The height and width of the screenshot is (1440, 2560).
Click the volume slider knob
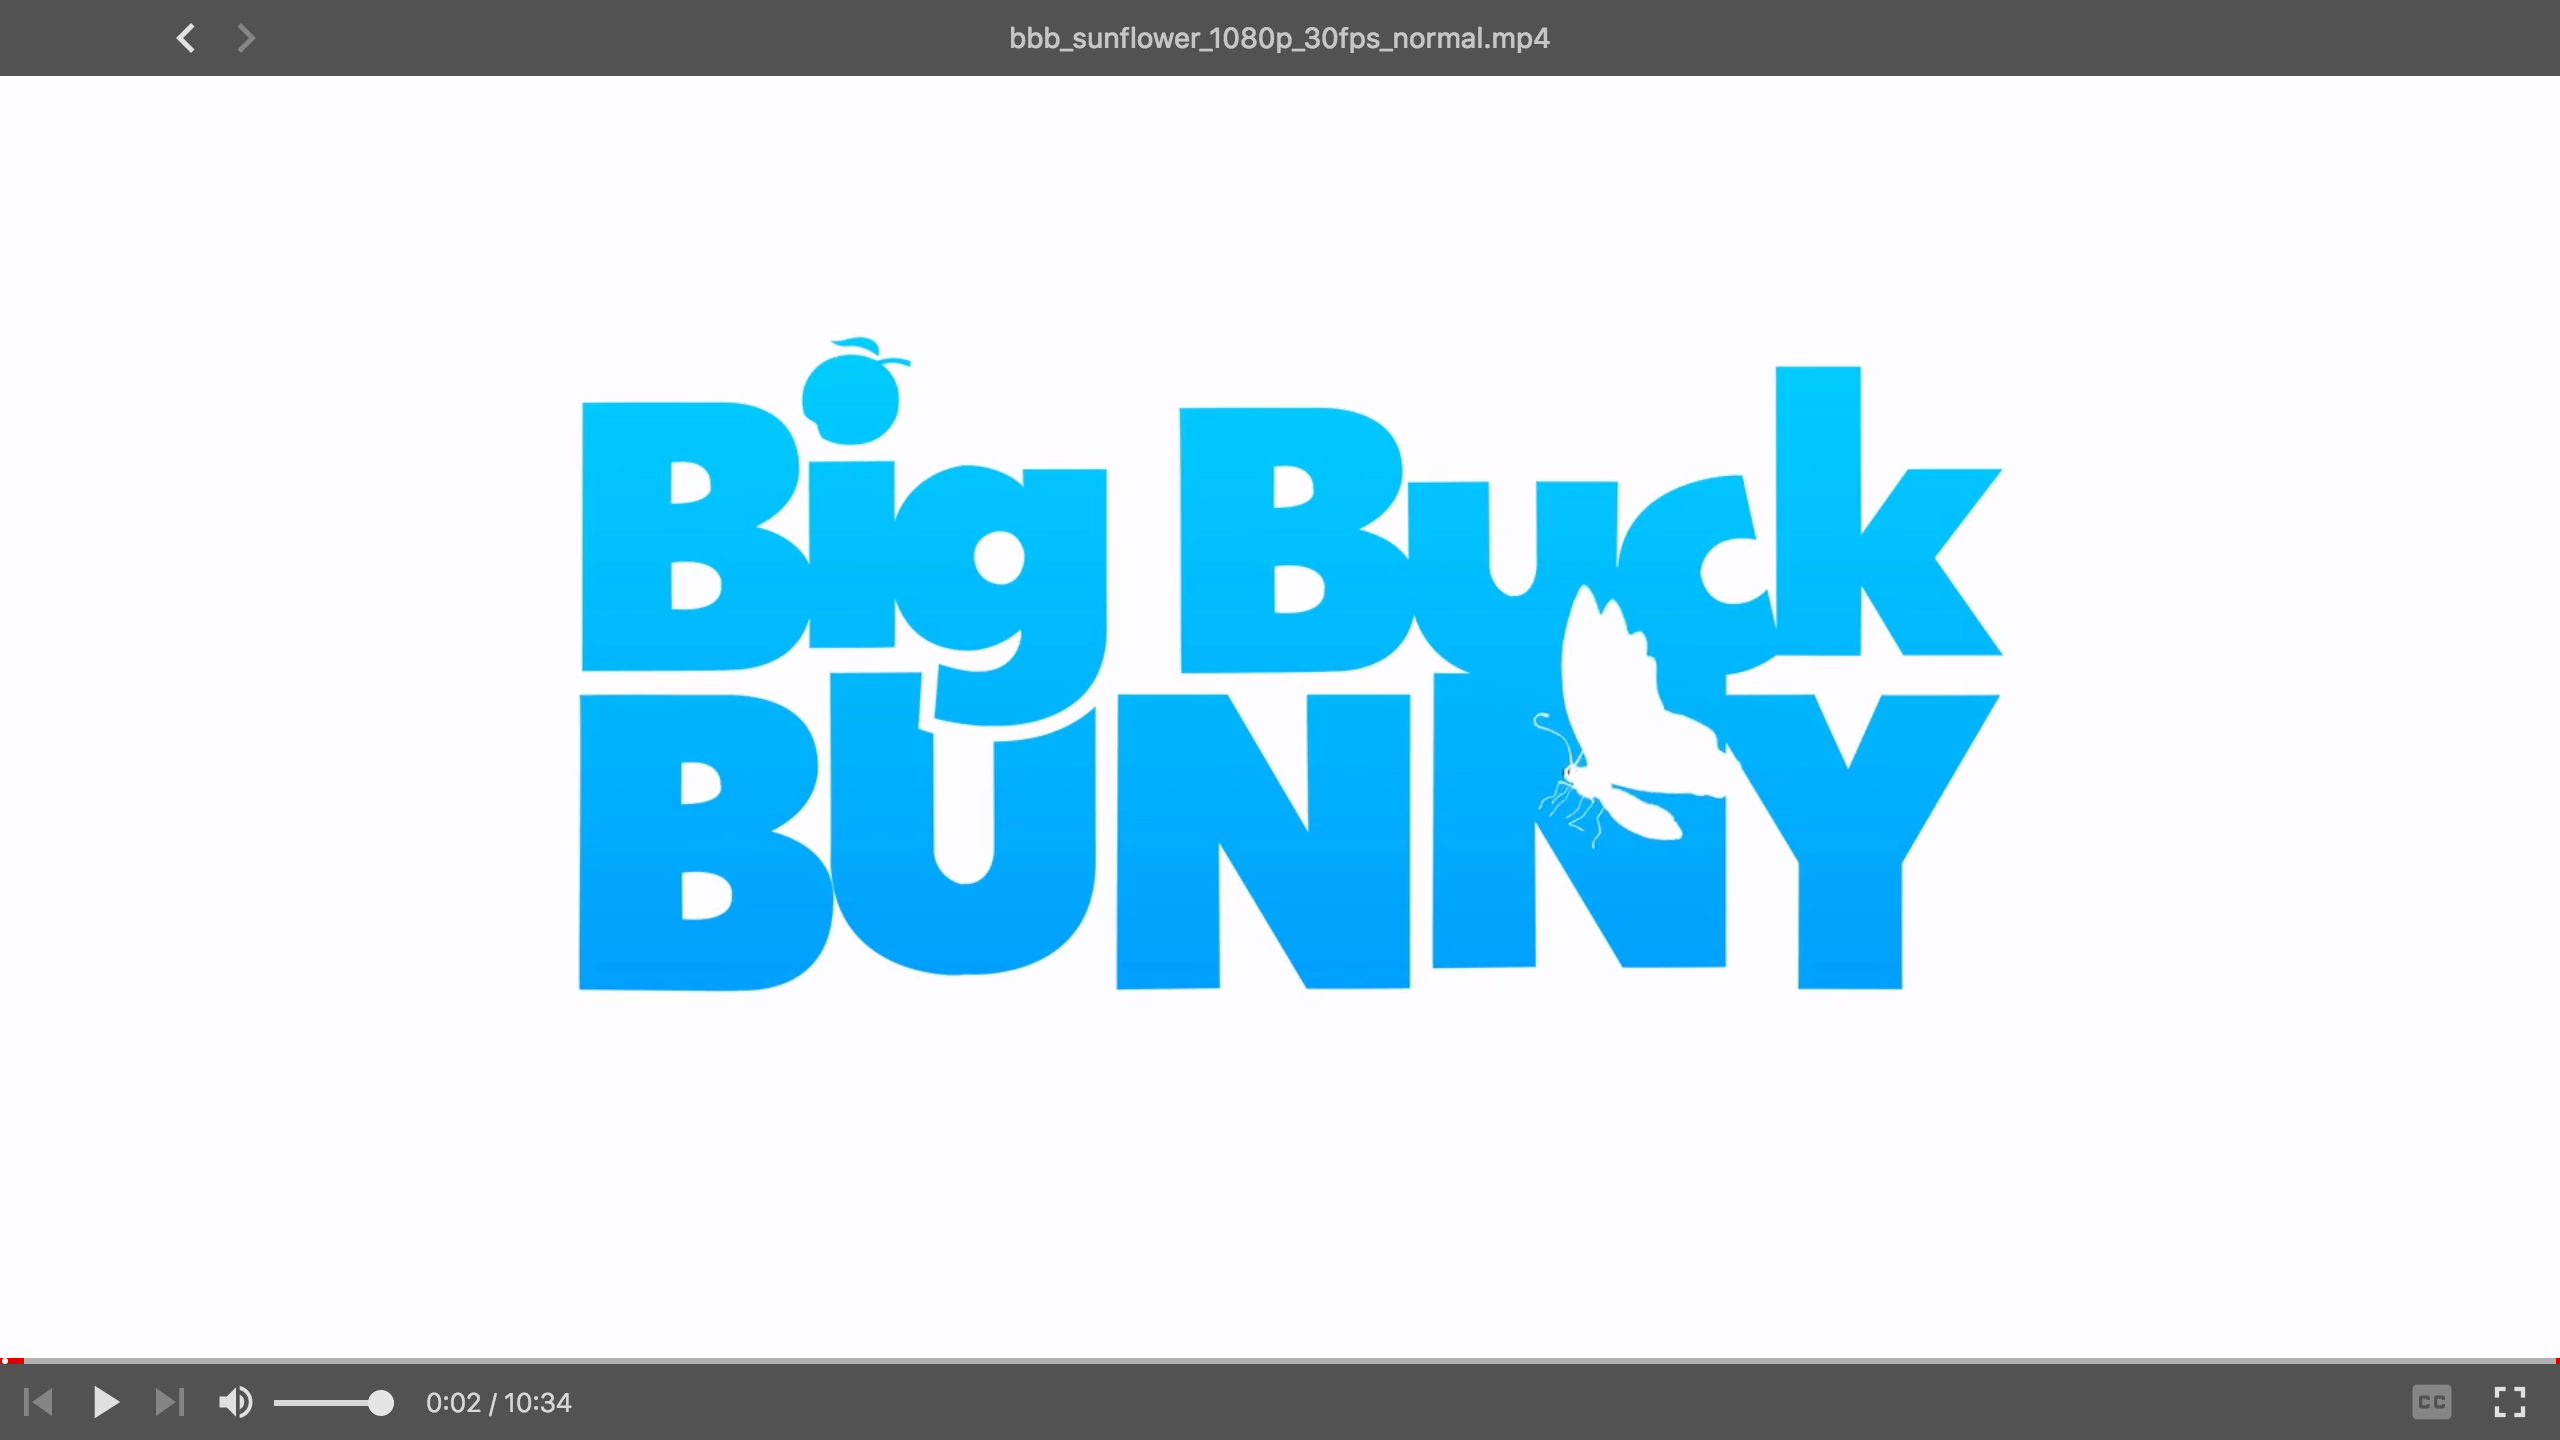380,1403
